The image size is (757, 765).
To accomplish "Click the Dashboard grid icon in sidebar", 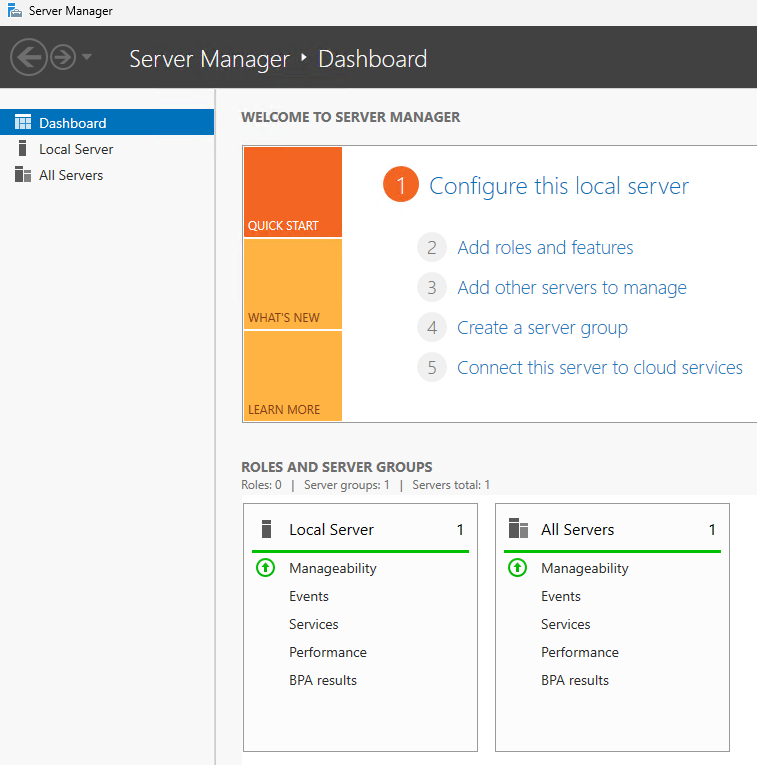I will point(23,122).
